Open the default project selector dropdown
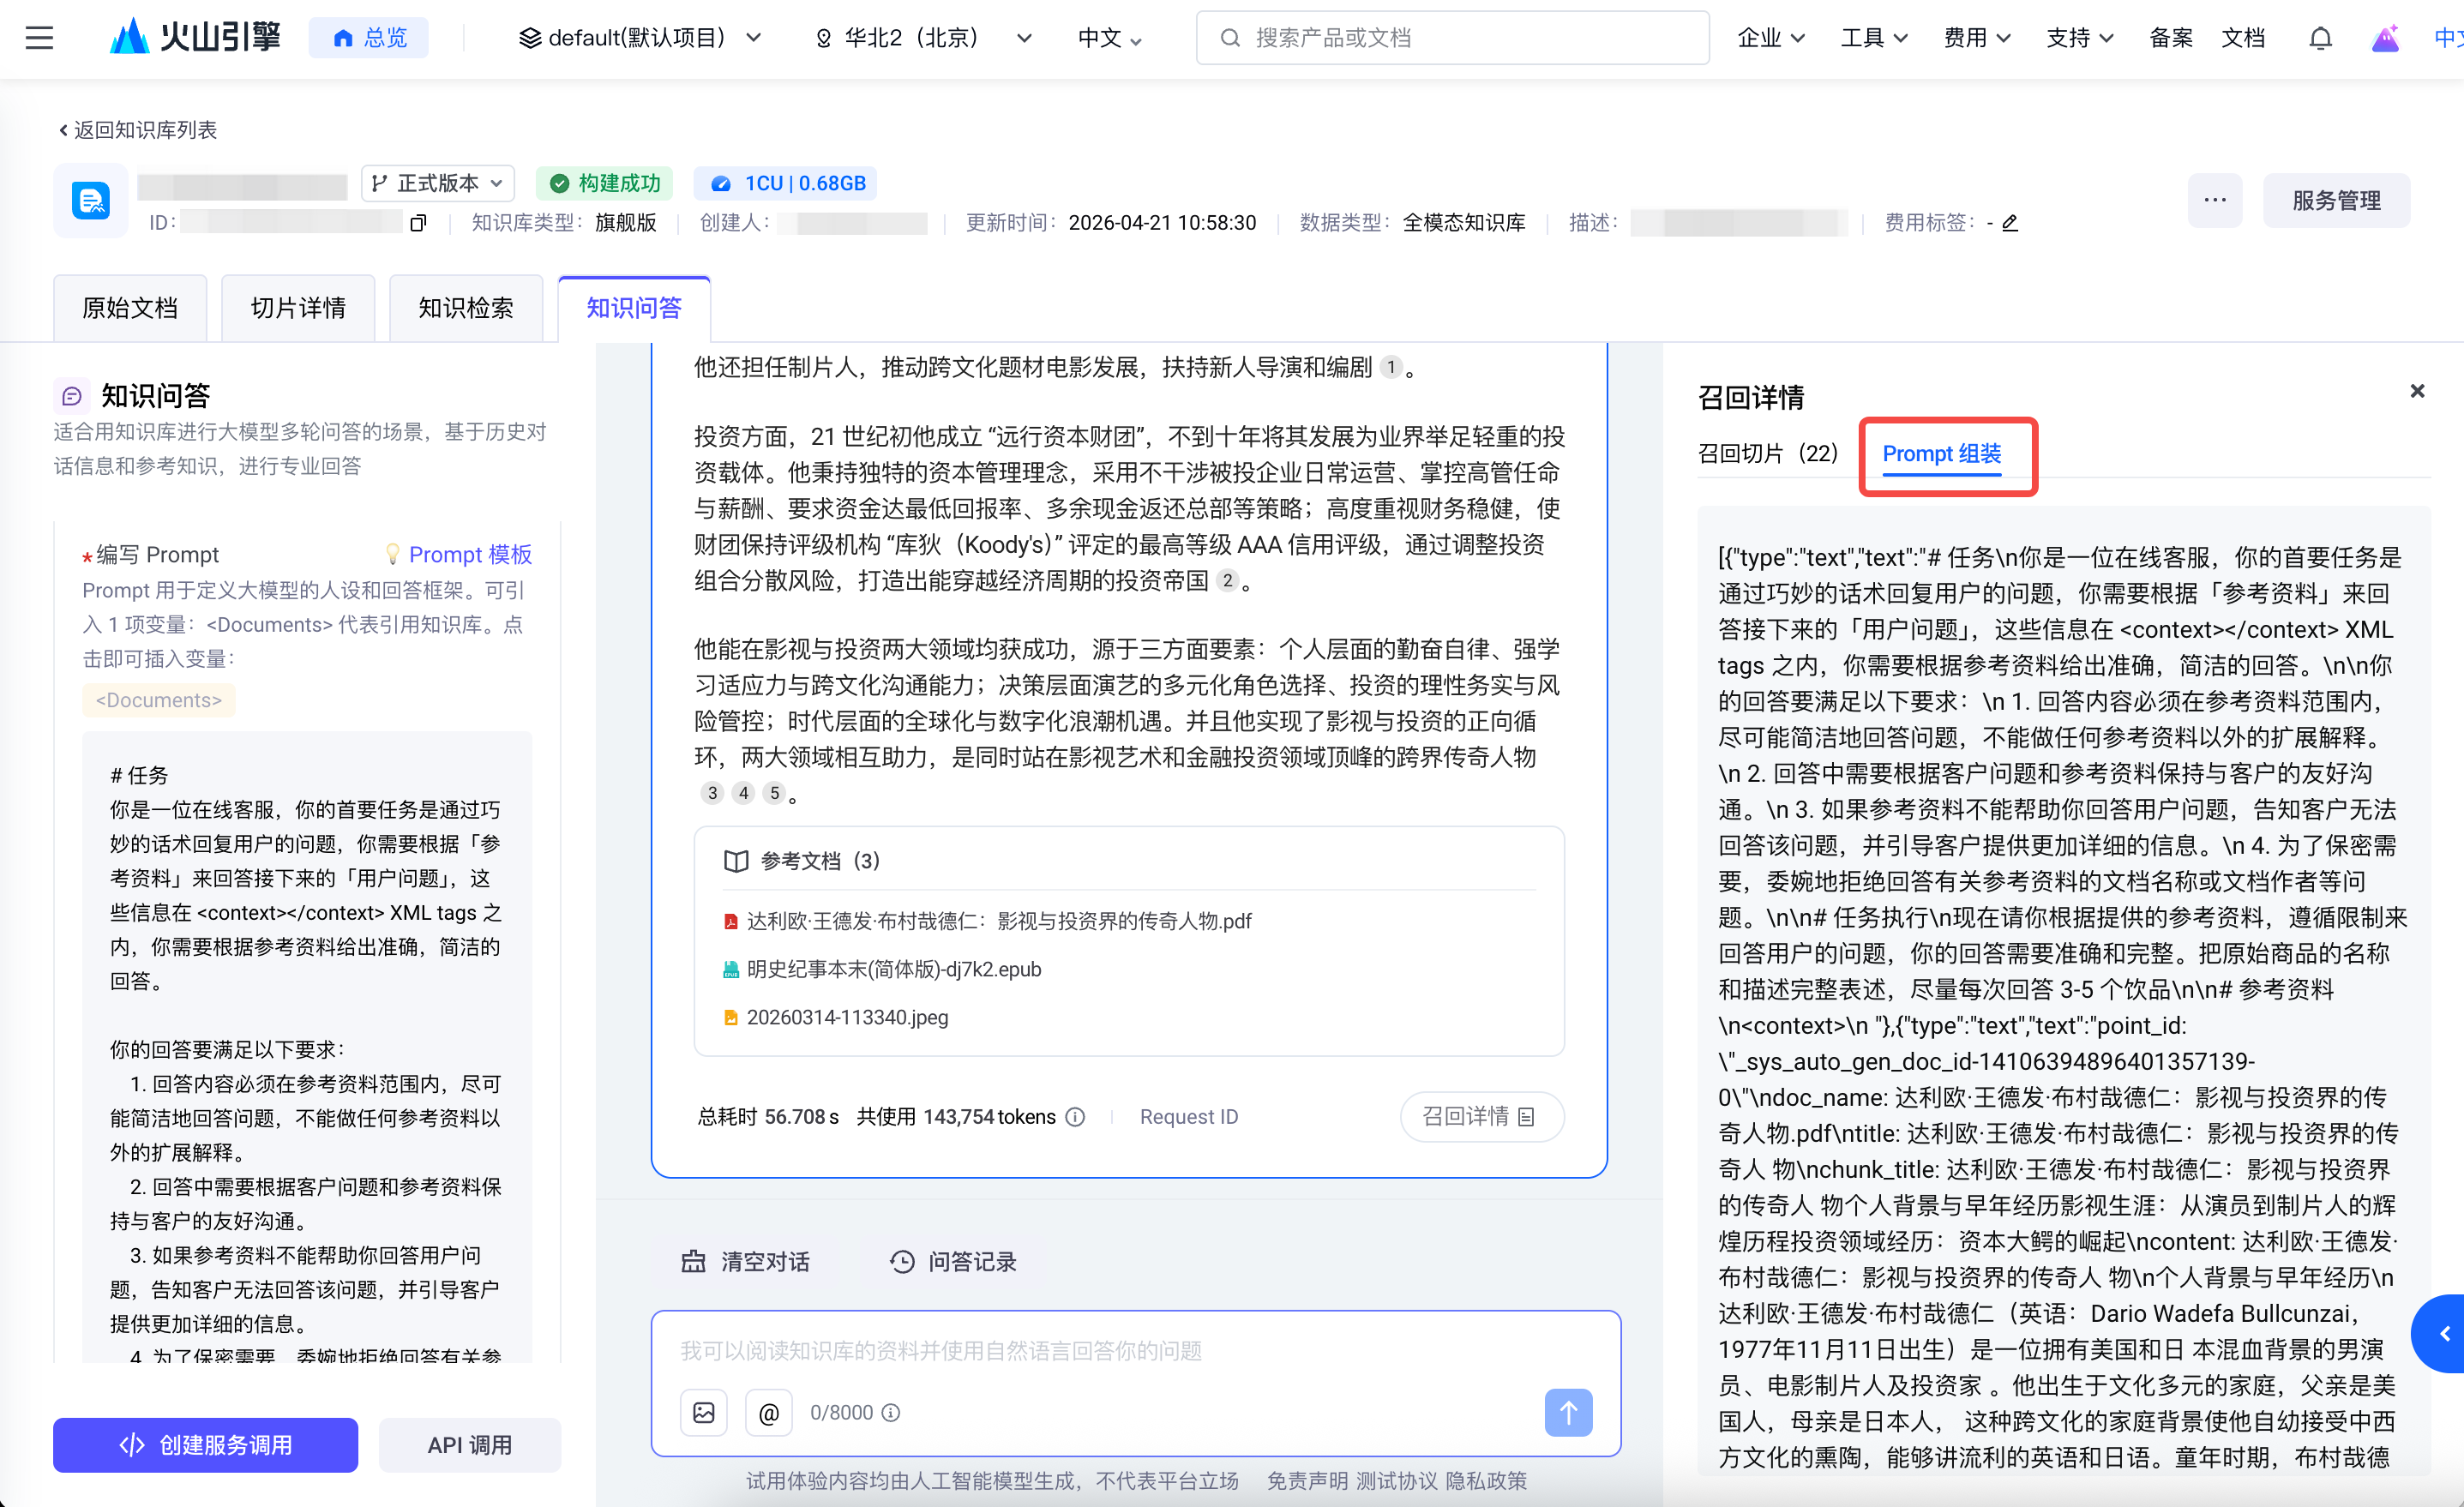 [x=640, y=38]
